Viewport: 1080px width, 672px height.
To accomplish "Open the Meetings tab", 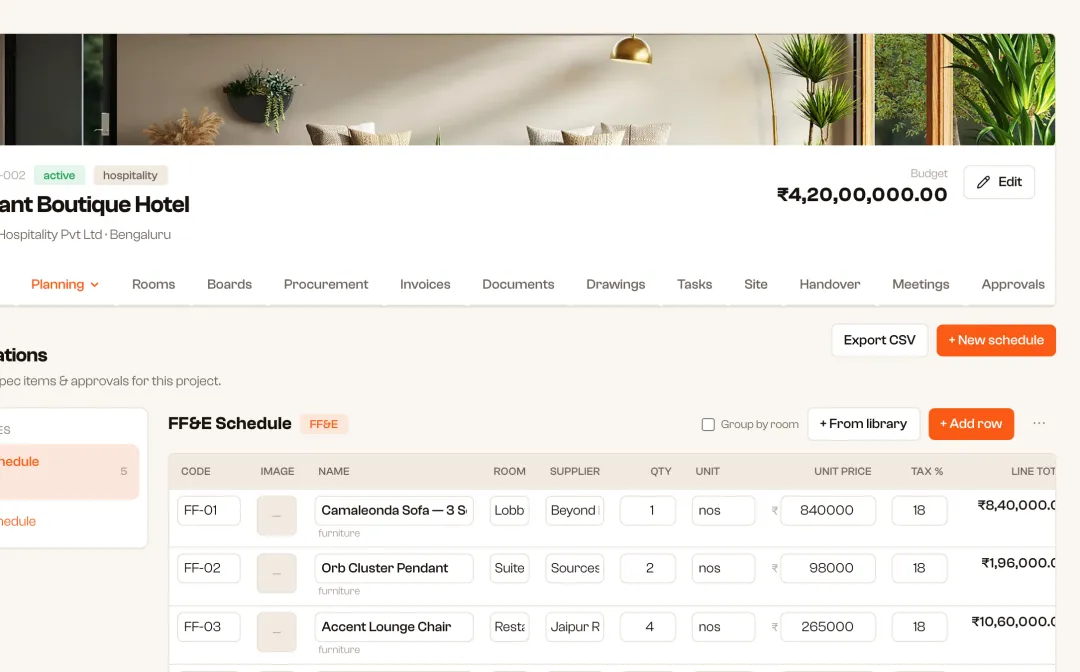I will pyautogui.click(x=920, y=284).
